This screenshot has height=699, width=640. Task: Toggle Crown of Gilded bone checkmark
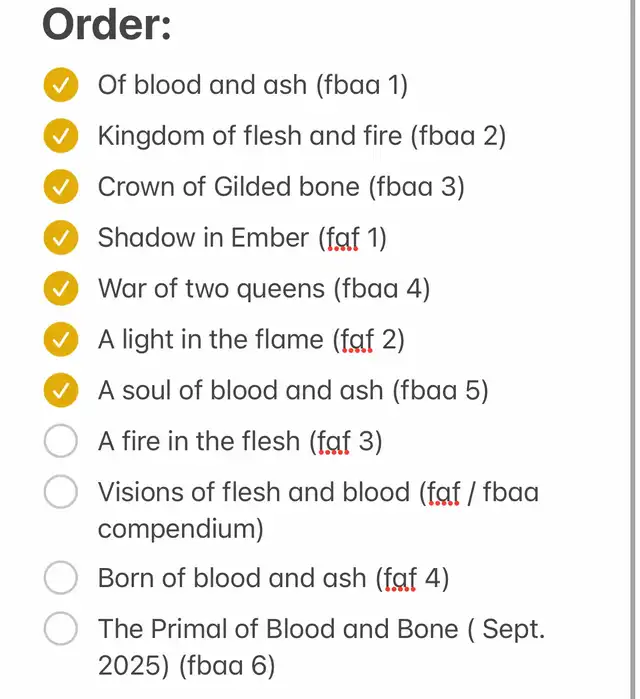point(61,186)
